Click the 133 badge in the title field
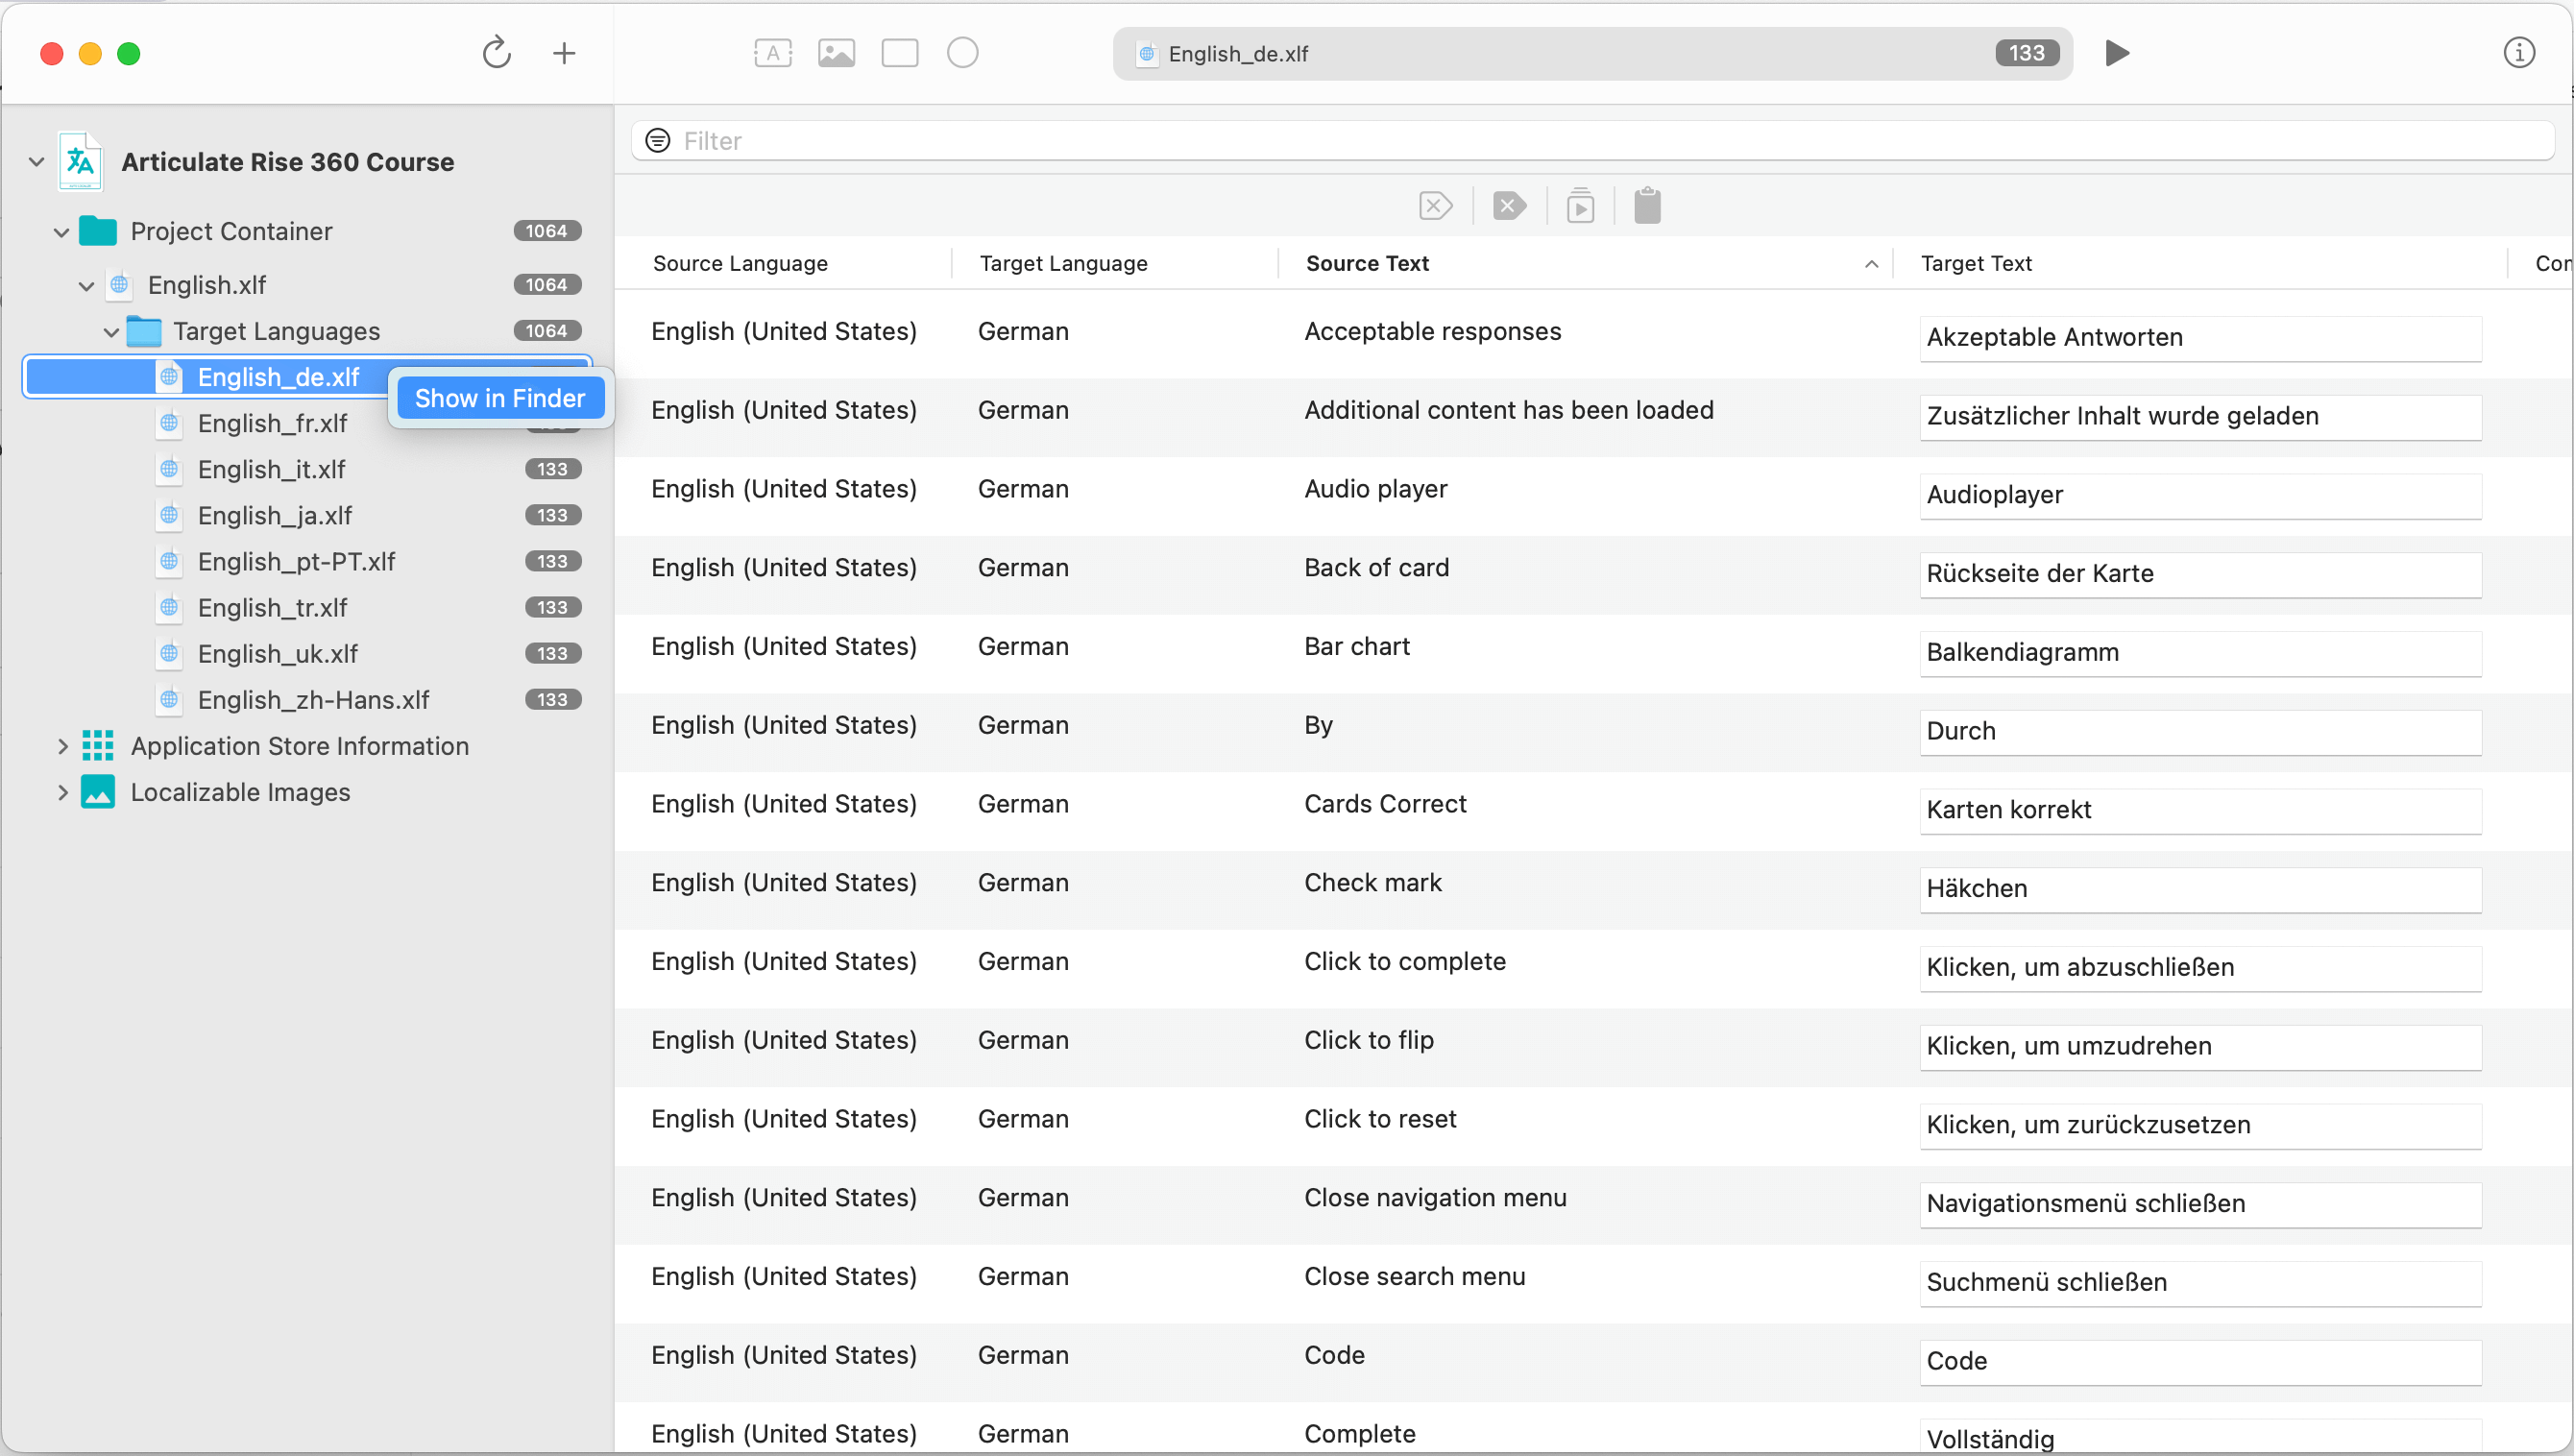The height and width of the screenshot is (1456, 2574). (2026, 53)
